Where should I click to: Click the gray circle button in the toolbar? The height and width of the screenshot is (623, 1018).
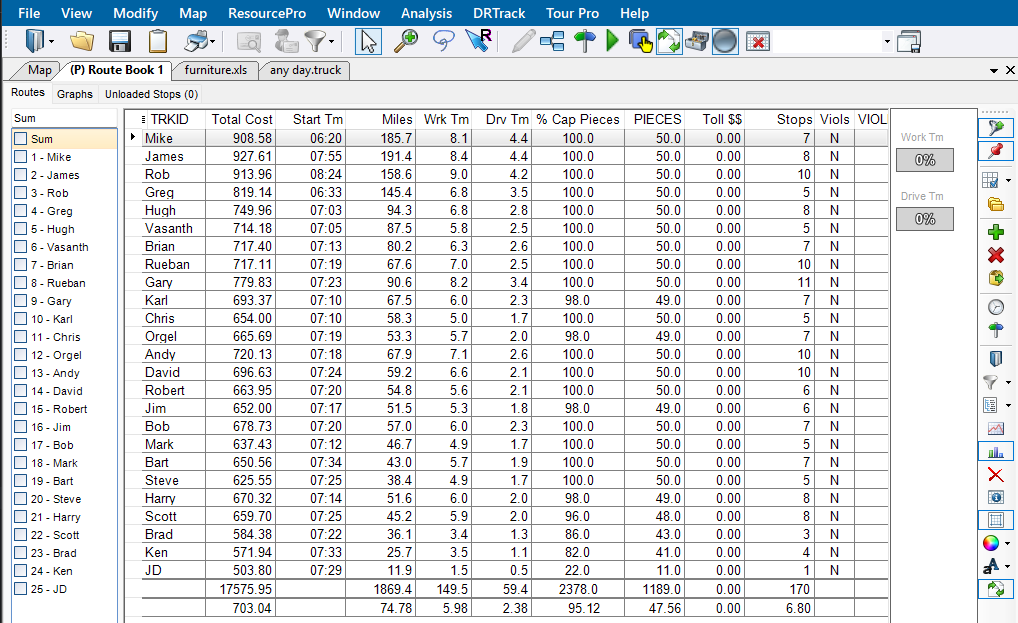click(725, 42)
